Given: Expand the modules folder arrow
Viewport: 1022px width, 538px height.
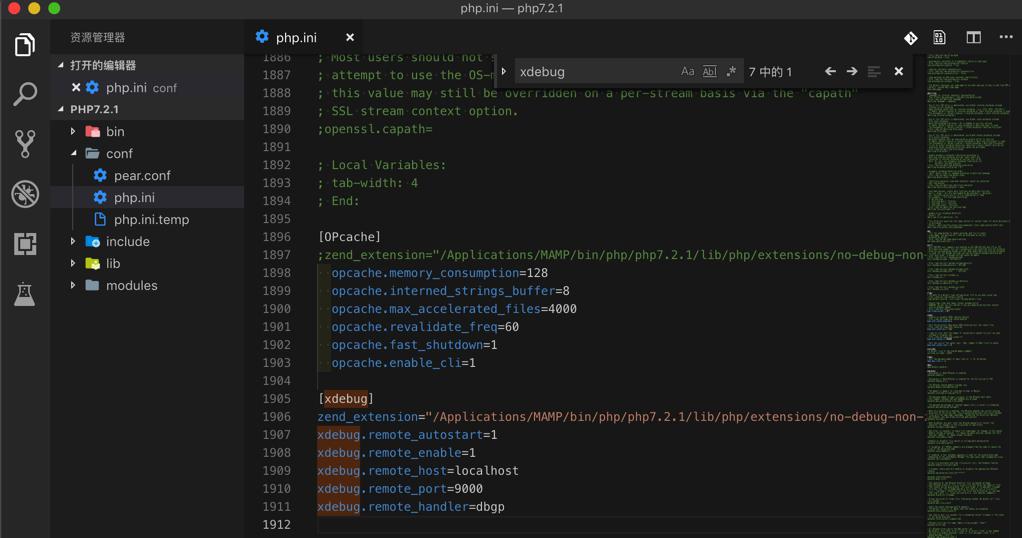Looking at the screenshot, I should coord(73,285).
